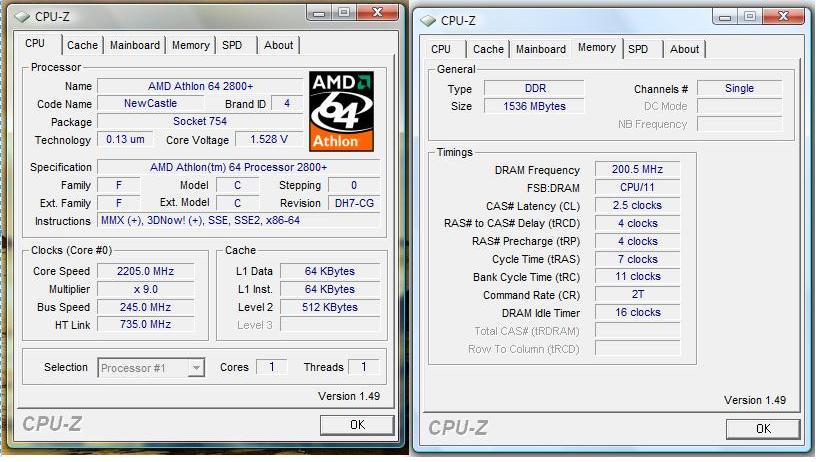Image resolution: width=820 pixels, height=462 pixels.
Task: Click the L1 Inst. value 64 KBytes
Action: pos(330,289)
